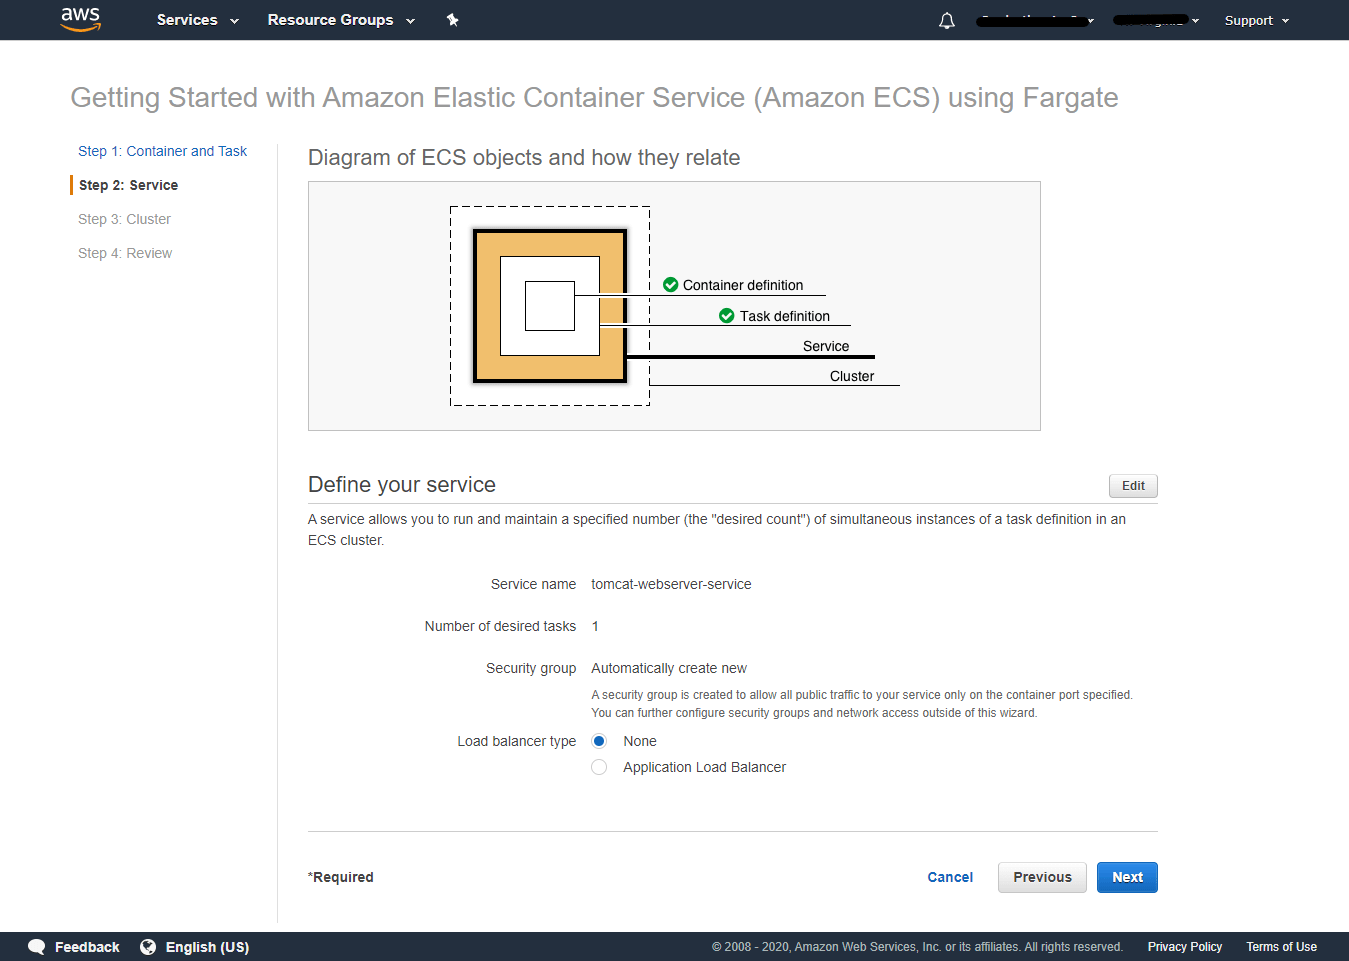The height and width of the screenshot is (961, 1349).
Task: Click the innermost container box in diagram
Action: coord(550,306)
